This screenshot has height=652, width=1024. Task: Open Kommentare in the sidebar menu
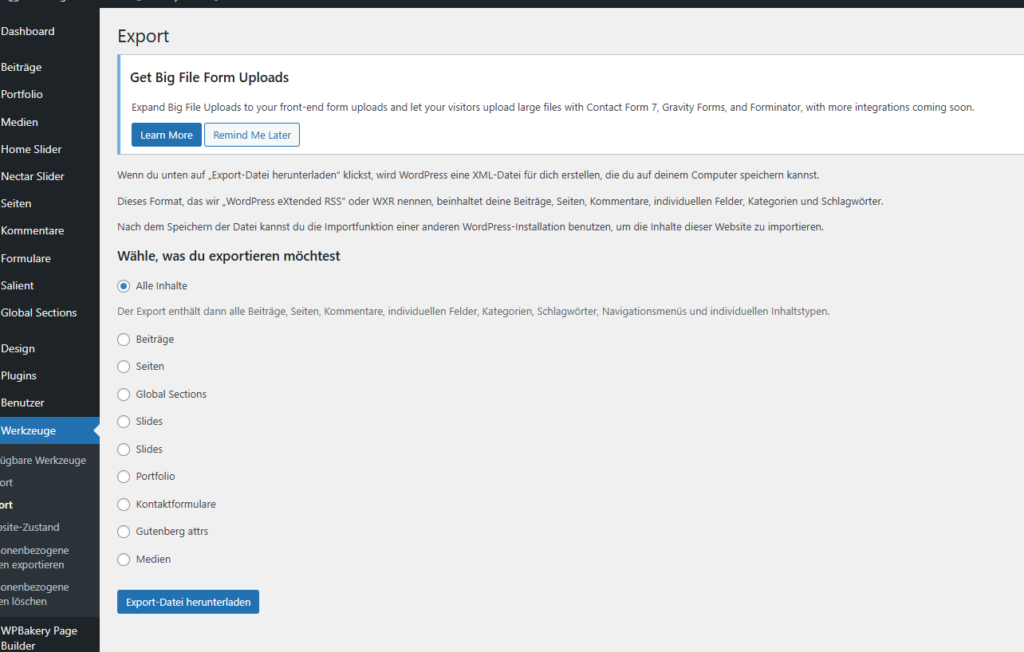32,231
